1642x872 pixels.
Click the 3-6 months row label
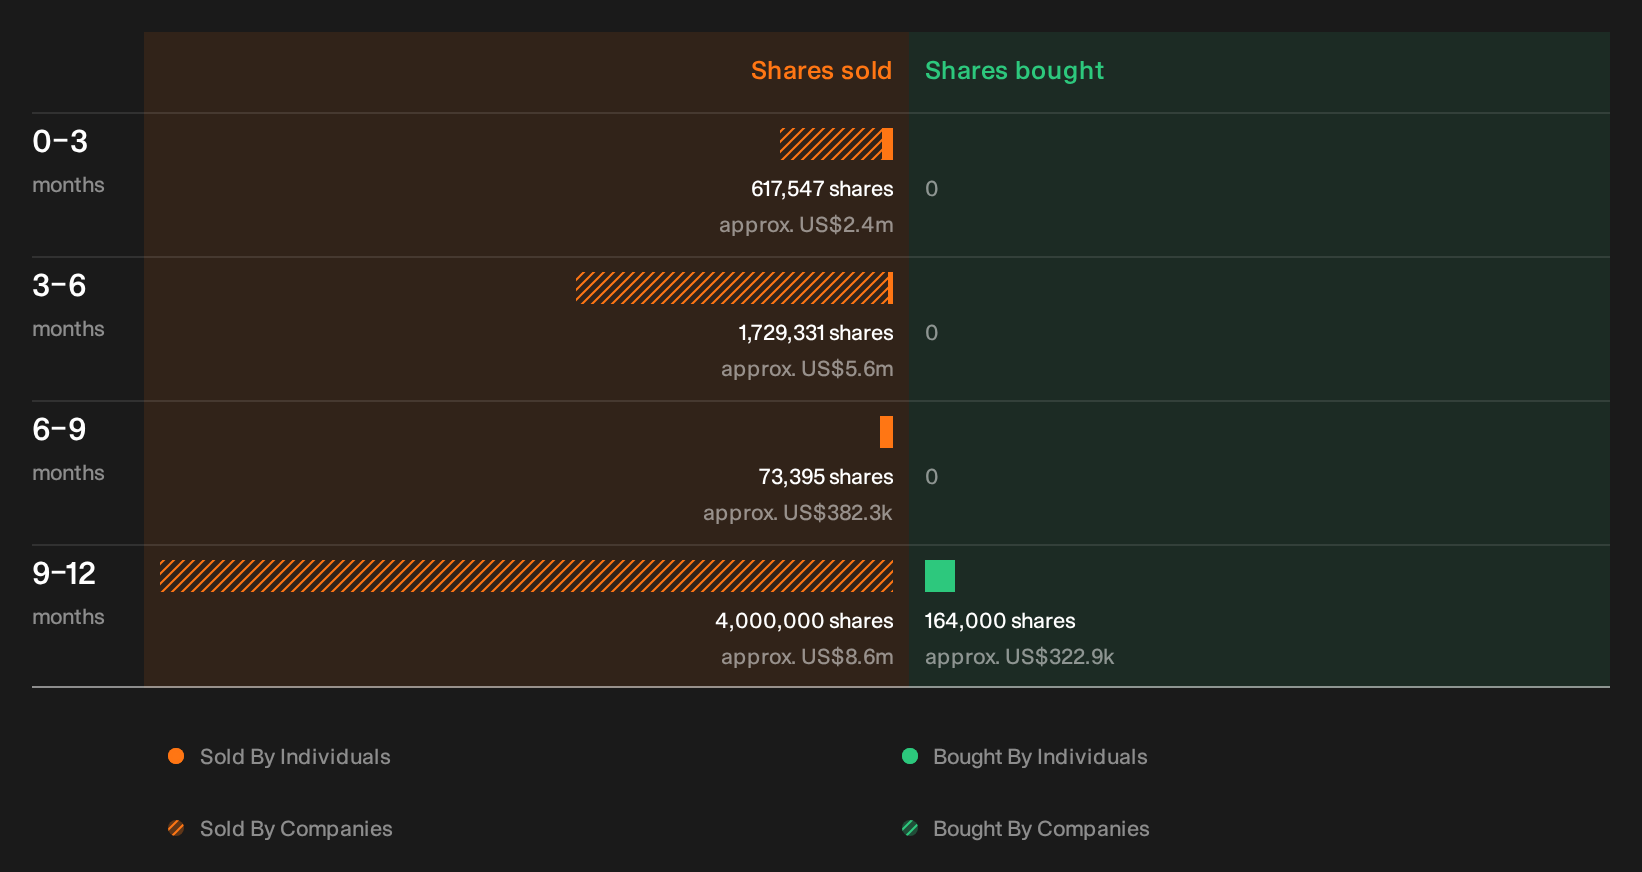pyautogui.click(x=68, y=305)
